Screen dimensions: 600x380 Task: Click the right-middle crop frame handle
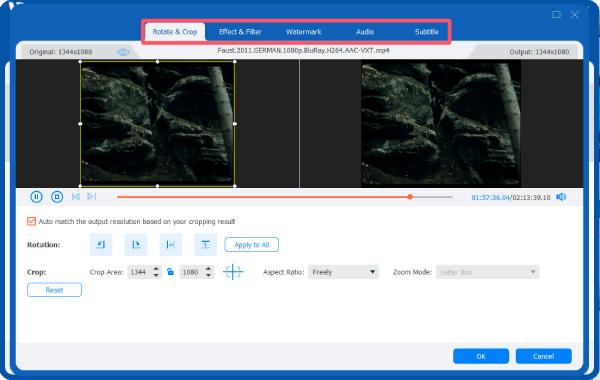(x=235, y=124)
